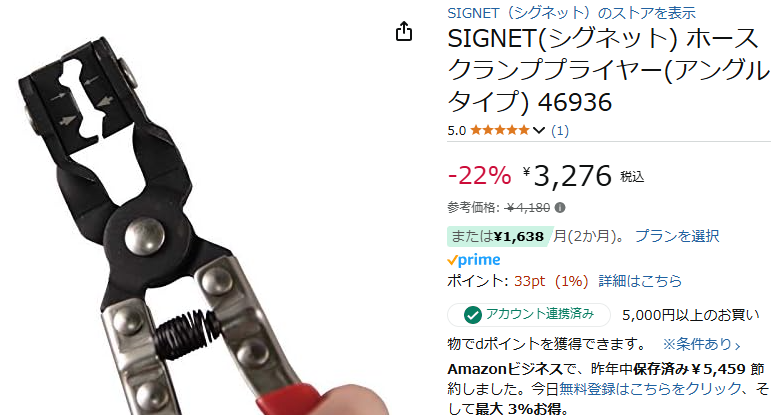Expand the rating breakdown chevron

click(539, 131)
